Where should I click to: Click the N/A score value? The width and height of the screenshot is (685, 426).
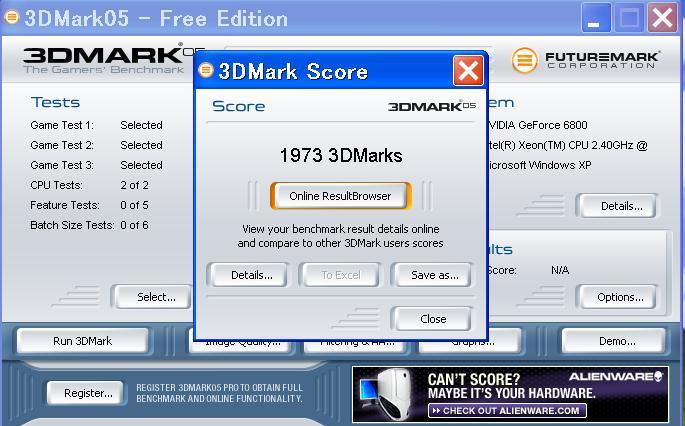tap(560, 270)
